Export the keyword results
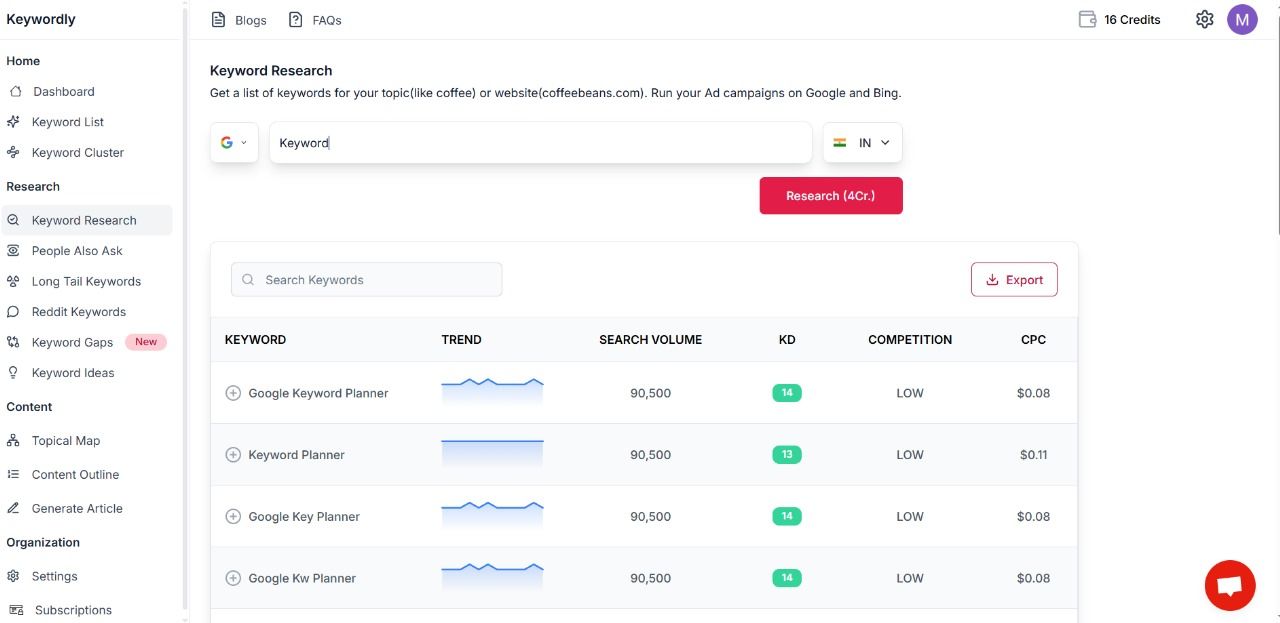The height and width of the screenshot is (623, 1280). pos(1014,280)
